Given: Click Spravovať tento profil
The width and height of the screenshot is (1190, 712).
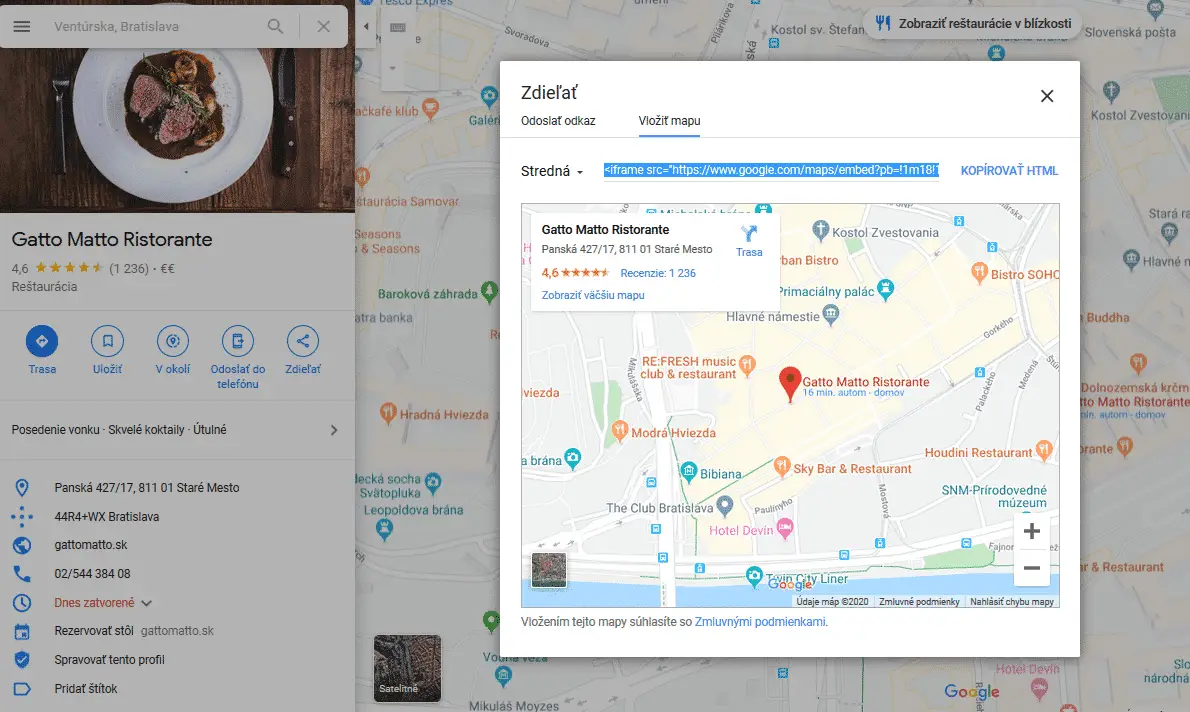Looking at the screenshot, I should 109,660.
